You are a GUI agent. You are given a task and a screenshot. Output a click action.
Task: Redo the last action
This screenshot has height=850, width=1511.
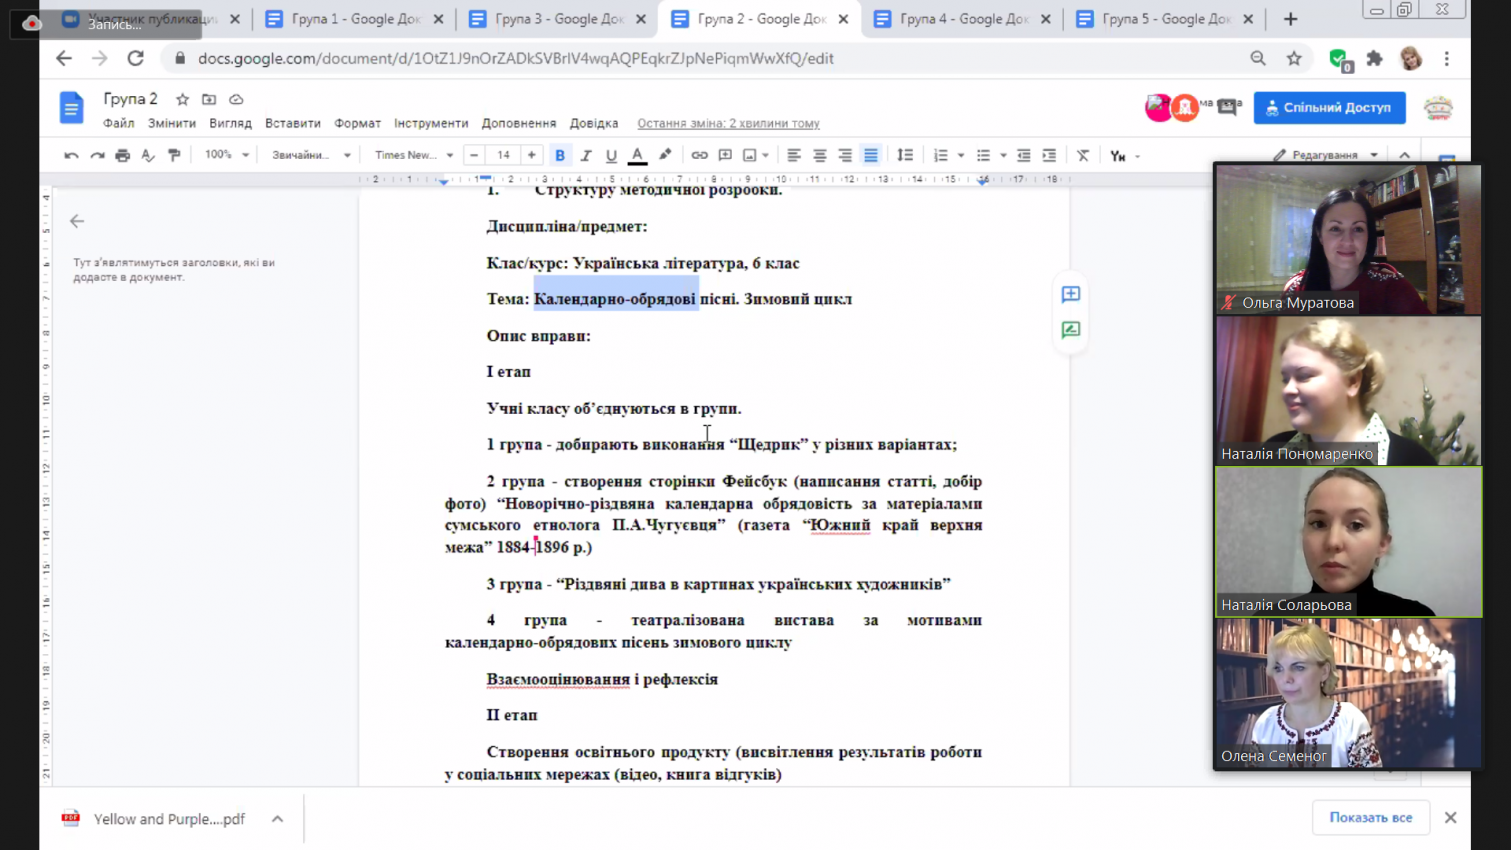(97, 156)
